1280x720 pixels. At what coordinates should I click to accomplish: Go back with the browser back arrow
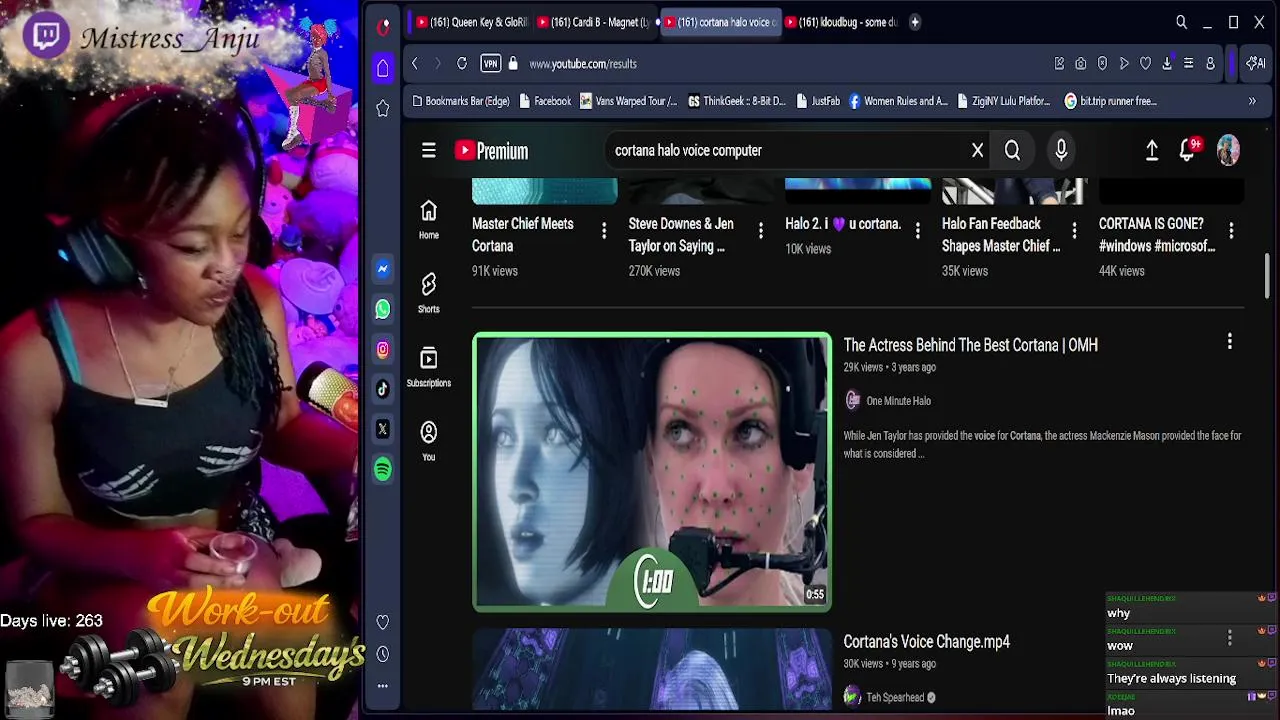(415, 64)
